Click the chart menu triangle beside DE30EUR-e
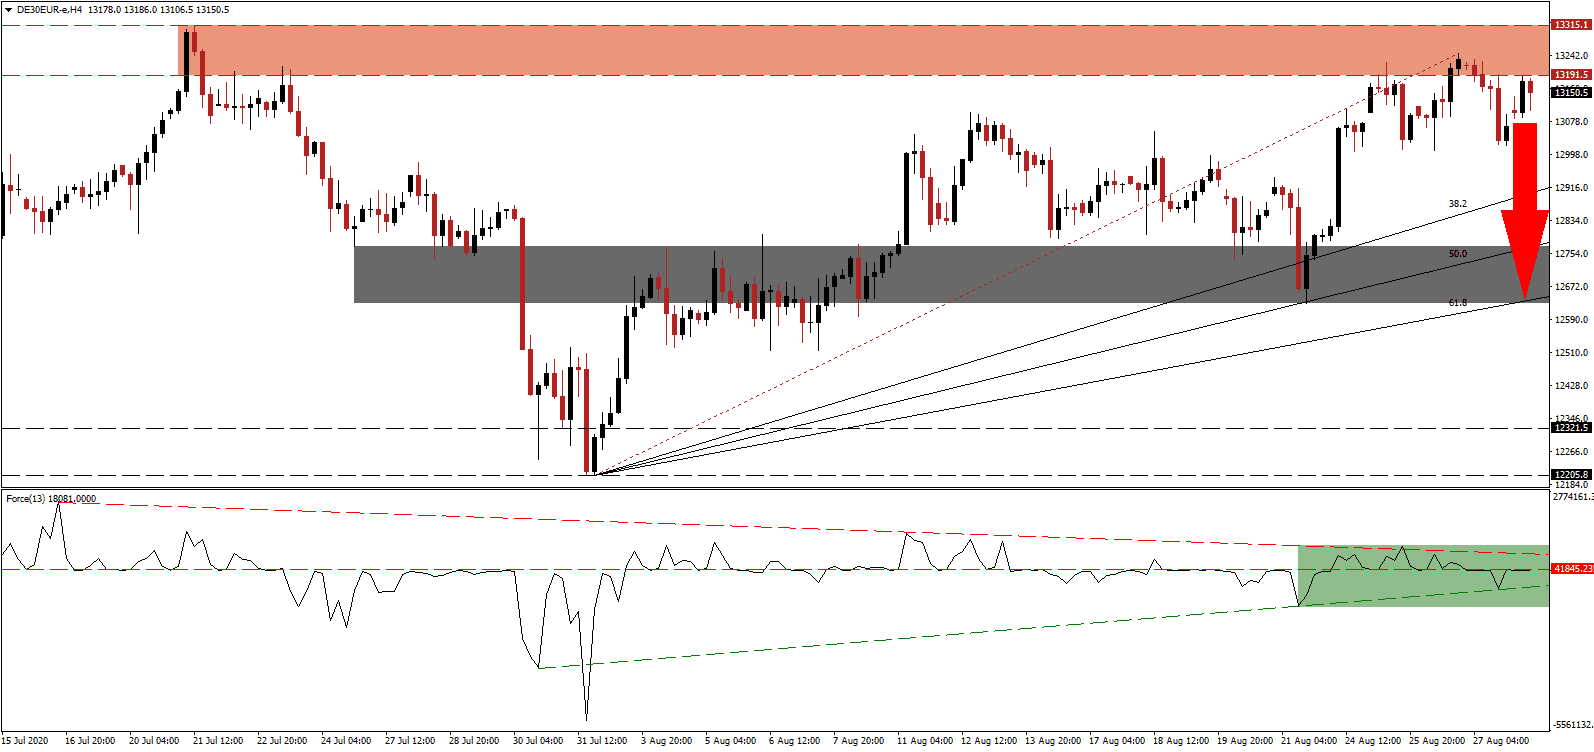Screen dimensions: 1594x752 point(8,10)
